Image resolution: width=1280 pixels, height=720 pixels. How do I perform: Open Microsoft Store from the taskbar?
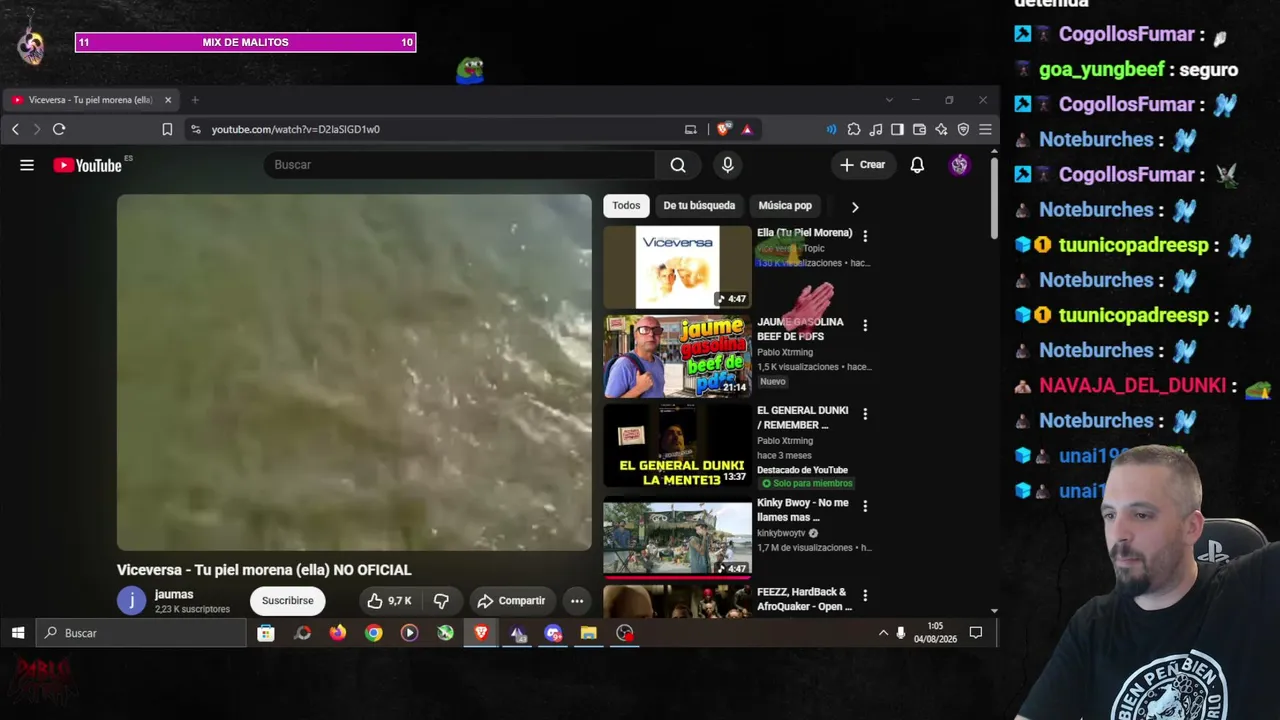266,633
